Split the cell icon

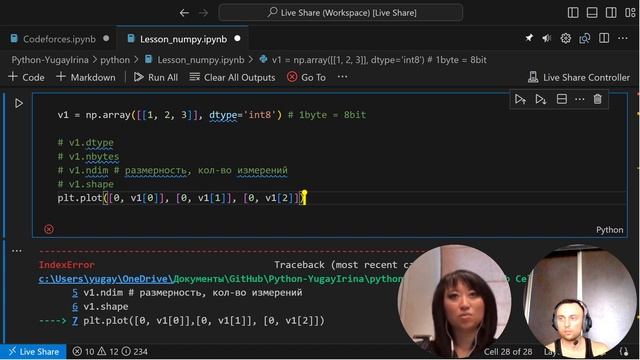coord(562,99)
